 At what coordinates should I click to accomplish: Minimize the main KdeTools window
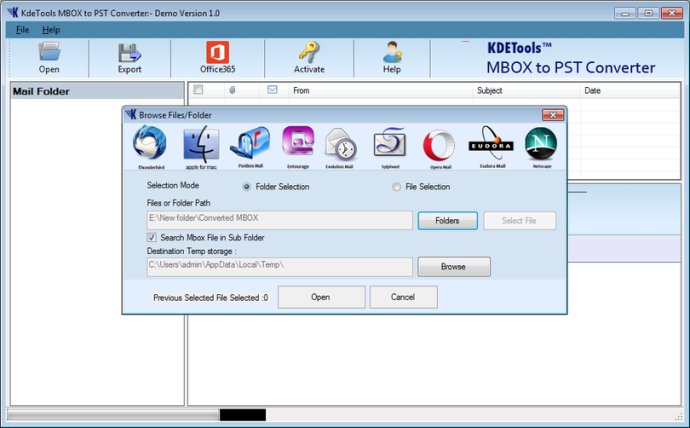click(625, 13)
